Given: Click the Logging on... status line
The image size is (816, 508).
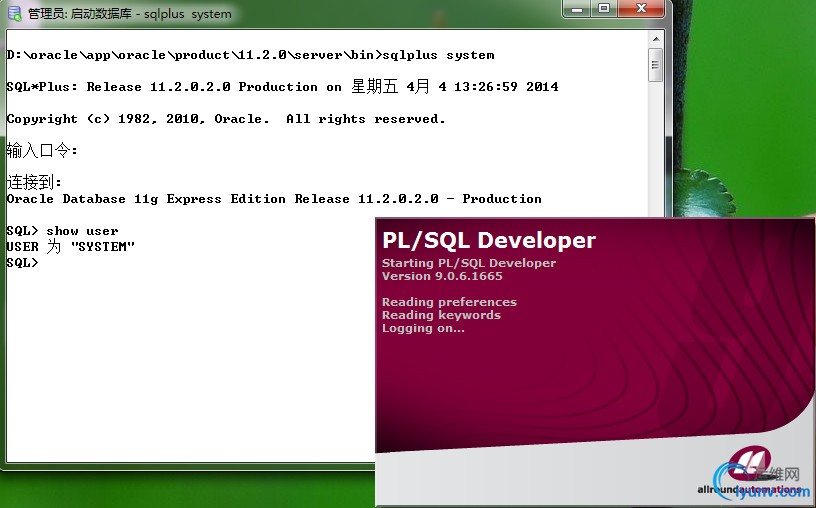Looking at the screenshot, I should pyautogui.click(x=423, y=328).
